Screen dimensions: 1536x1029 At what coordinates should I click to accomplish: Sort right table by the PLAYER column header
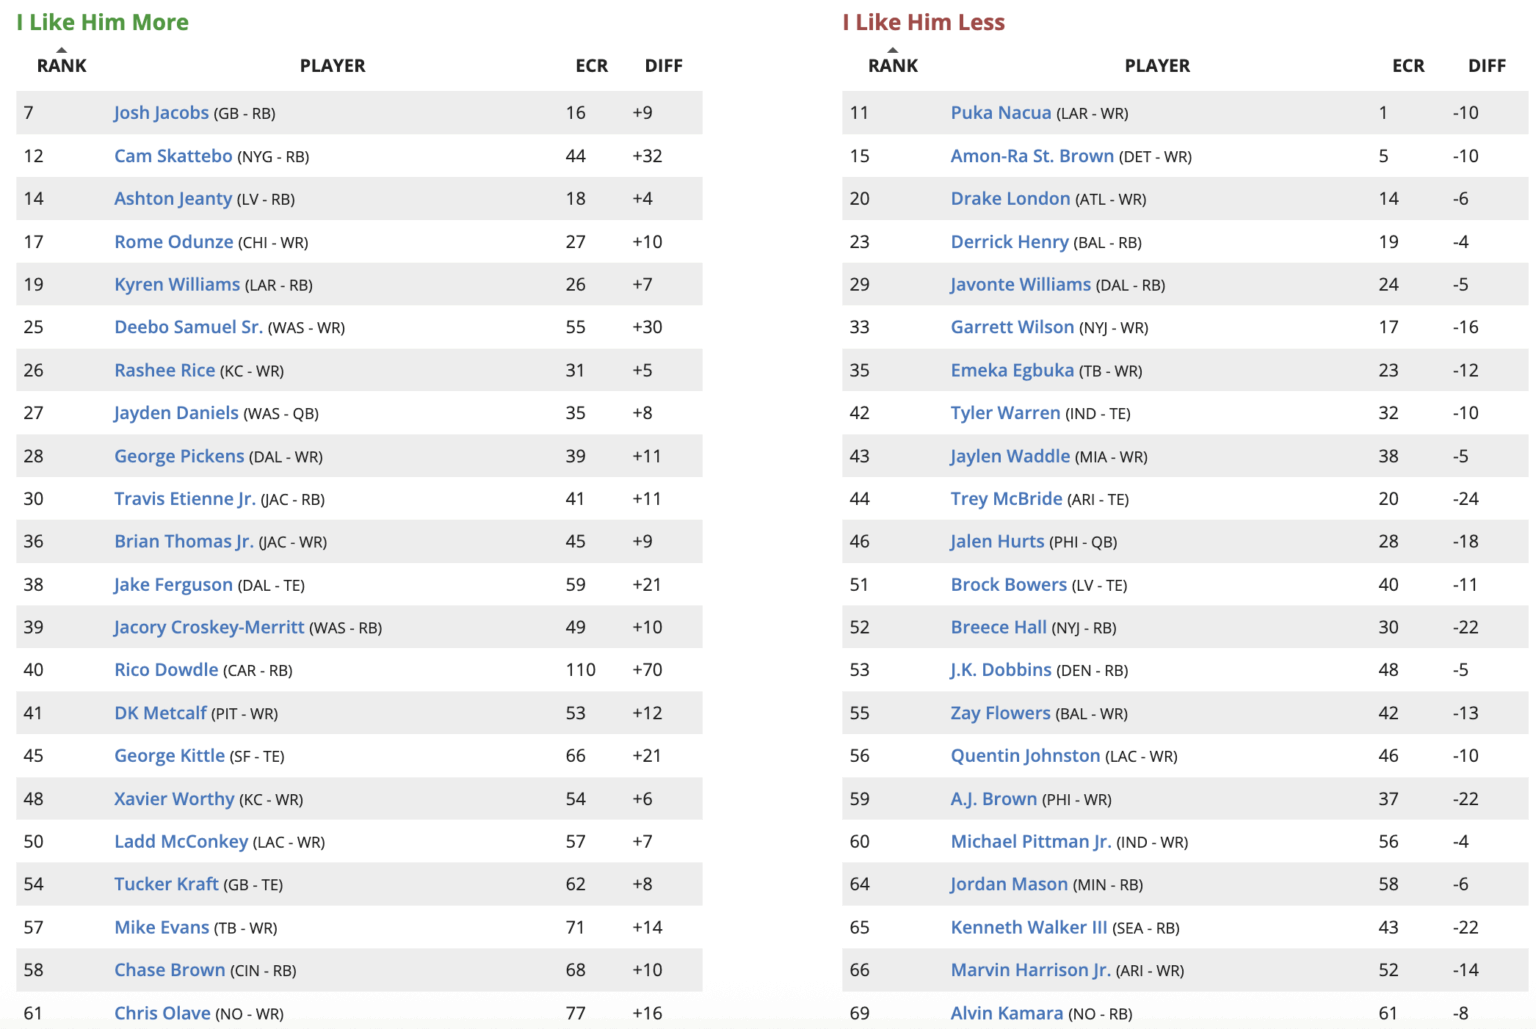1157,65
